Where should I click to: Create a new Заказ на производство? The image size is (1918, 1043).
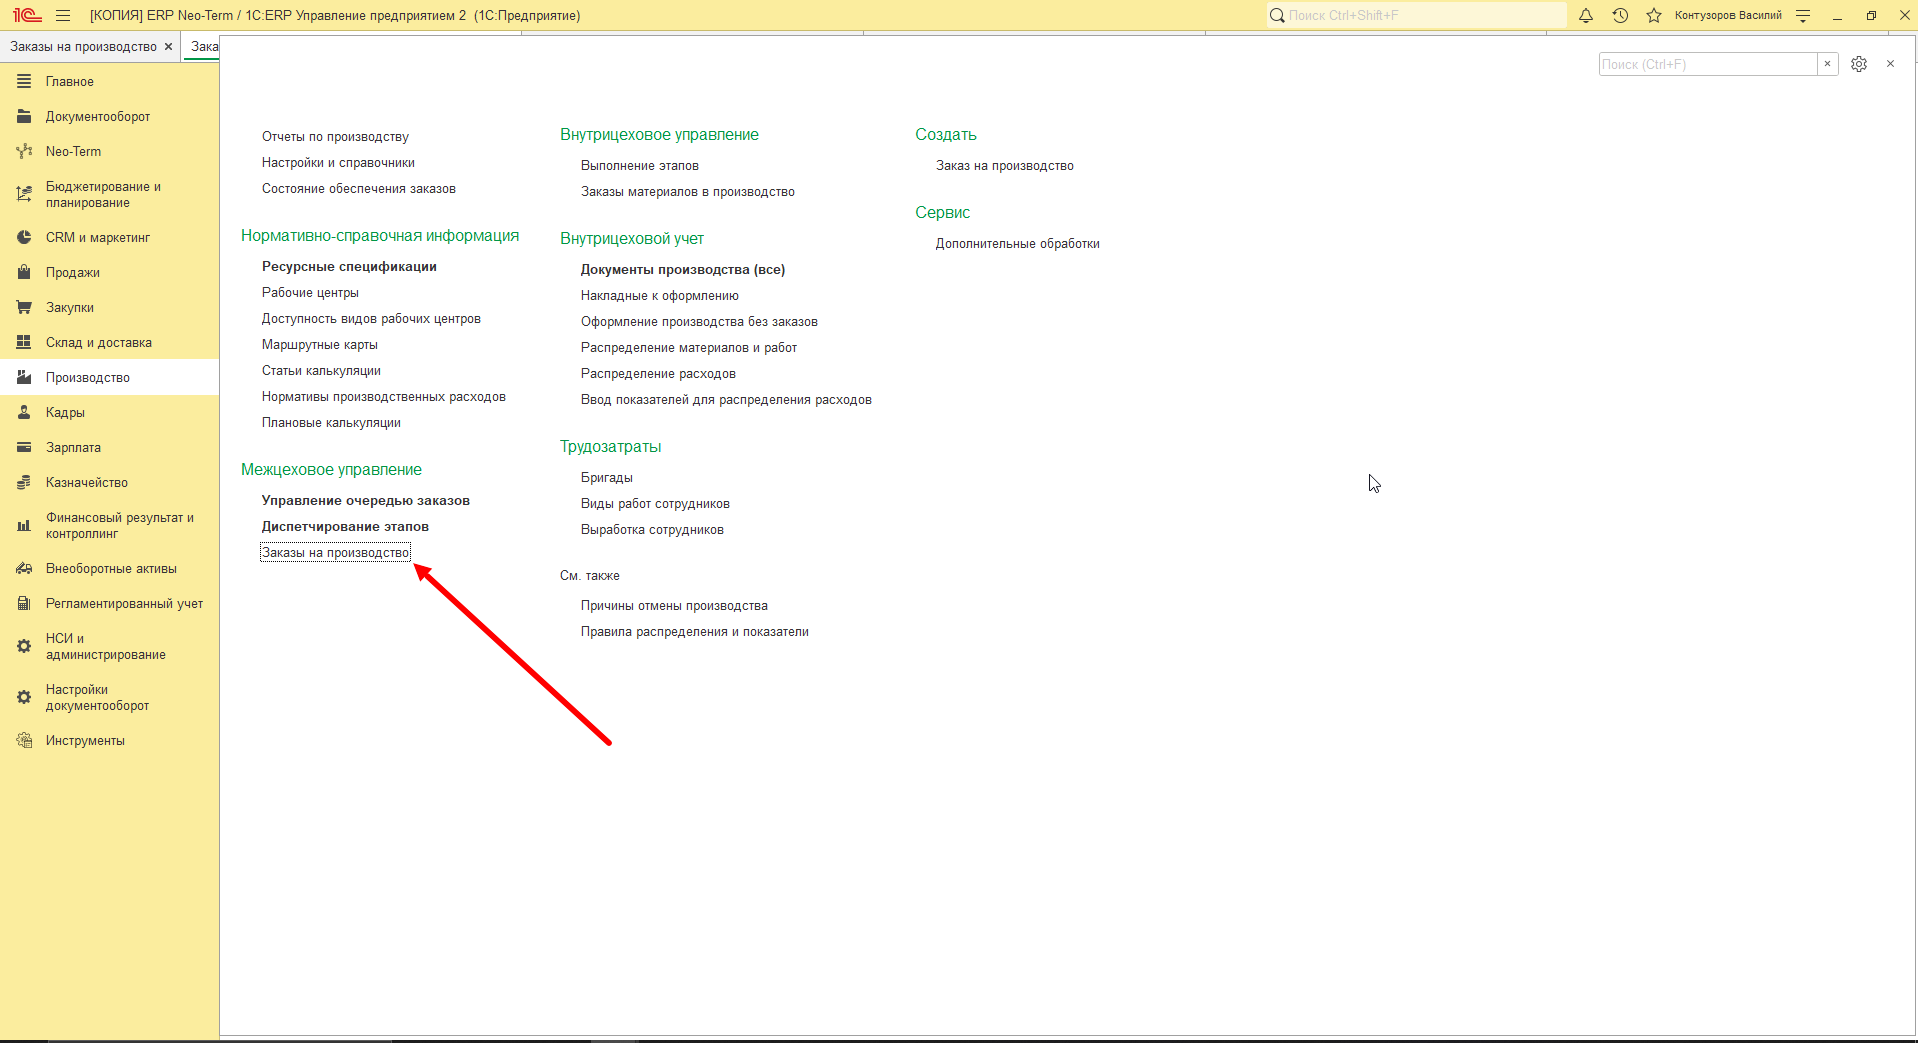[x=1004, y=166]
